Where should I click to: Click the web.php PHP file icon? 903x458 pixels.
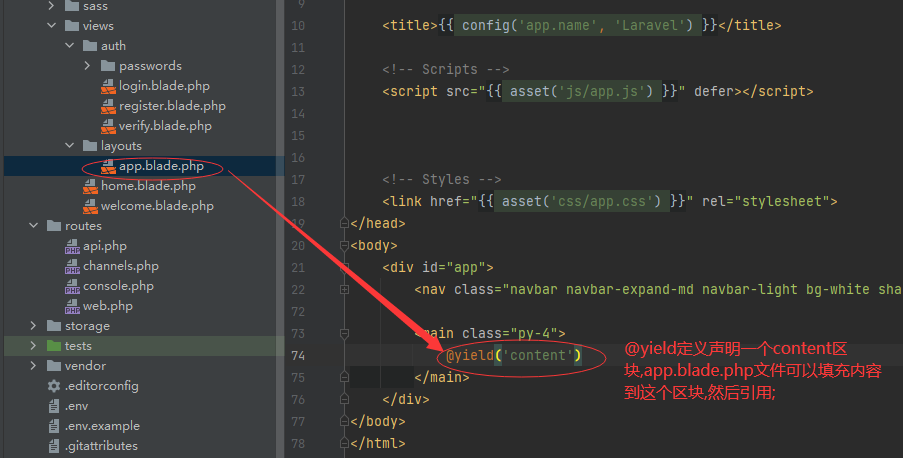click(x=72, y=306)
